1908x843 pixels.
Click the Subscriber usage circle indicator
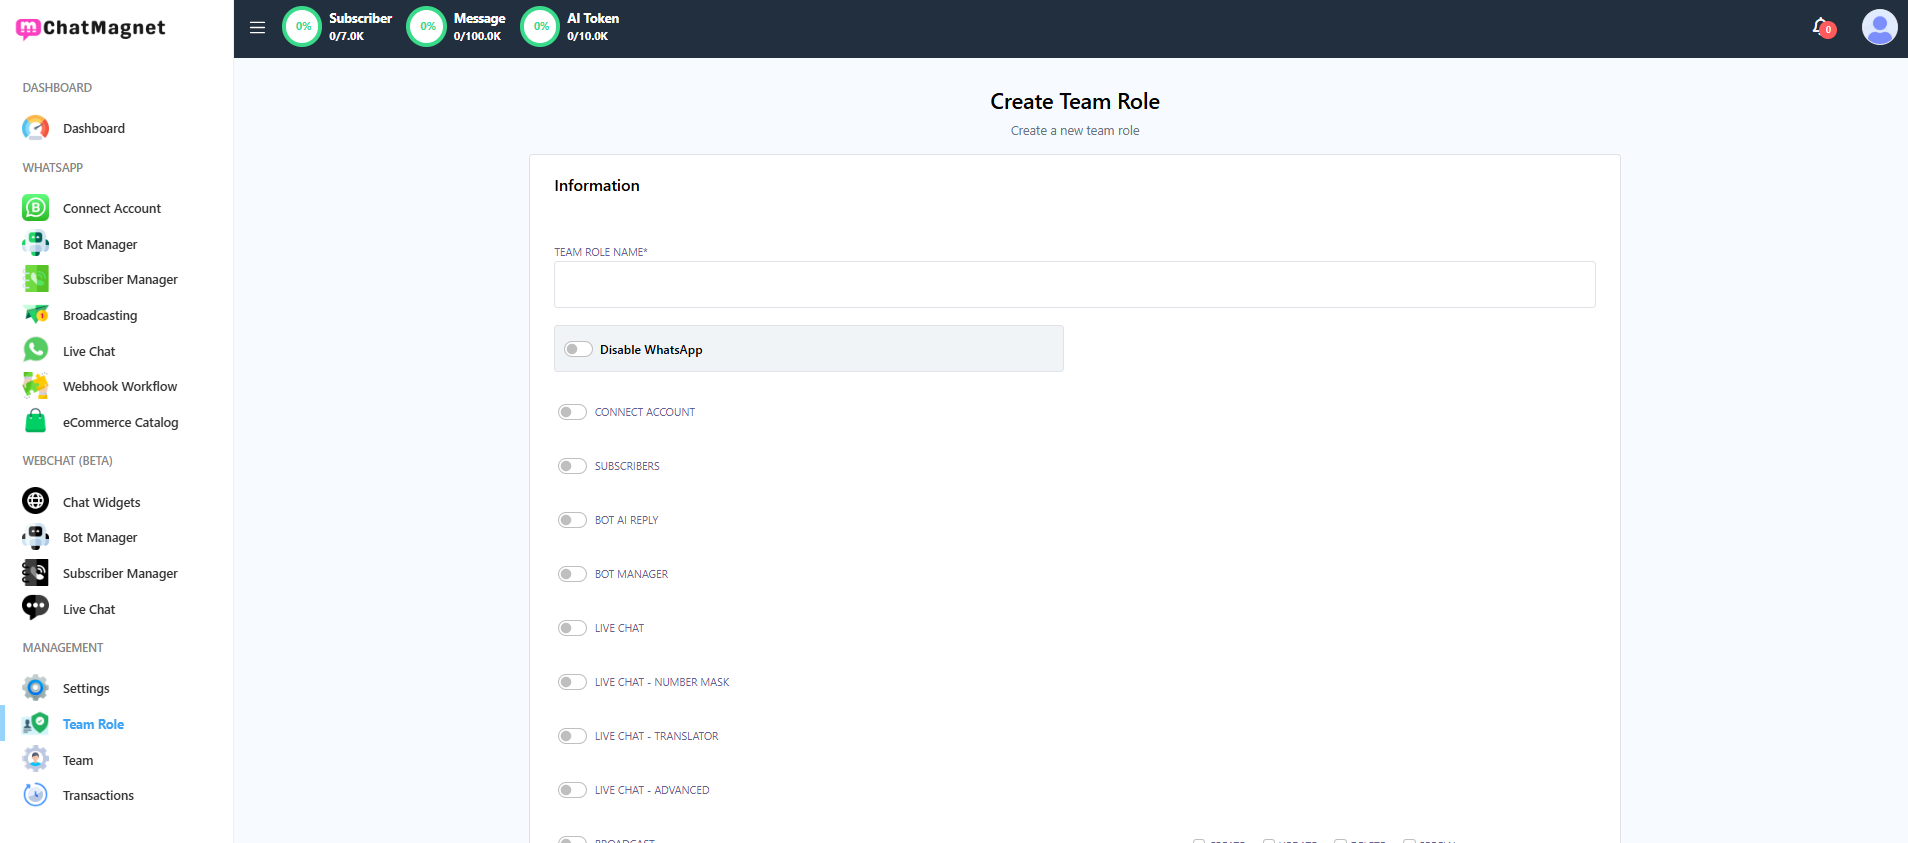coord(303,27)
